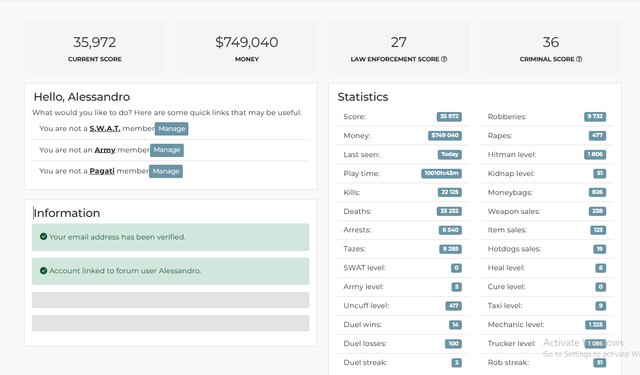This screenshot has height=375, width=640.
Task: Click the 'Trucker level:' label
Action: 512,344
